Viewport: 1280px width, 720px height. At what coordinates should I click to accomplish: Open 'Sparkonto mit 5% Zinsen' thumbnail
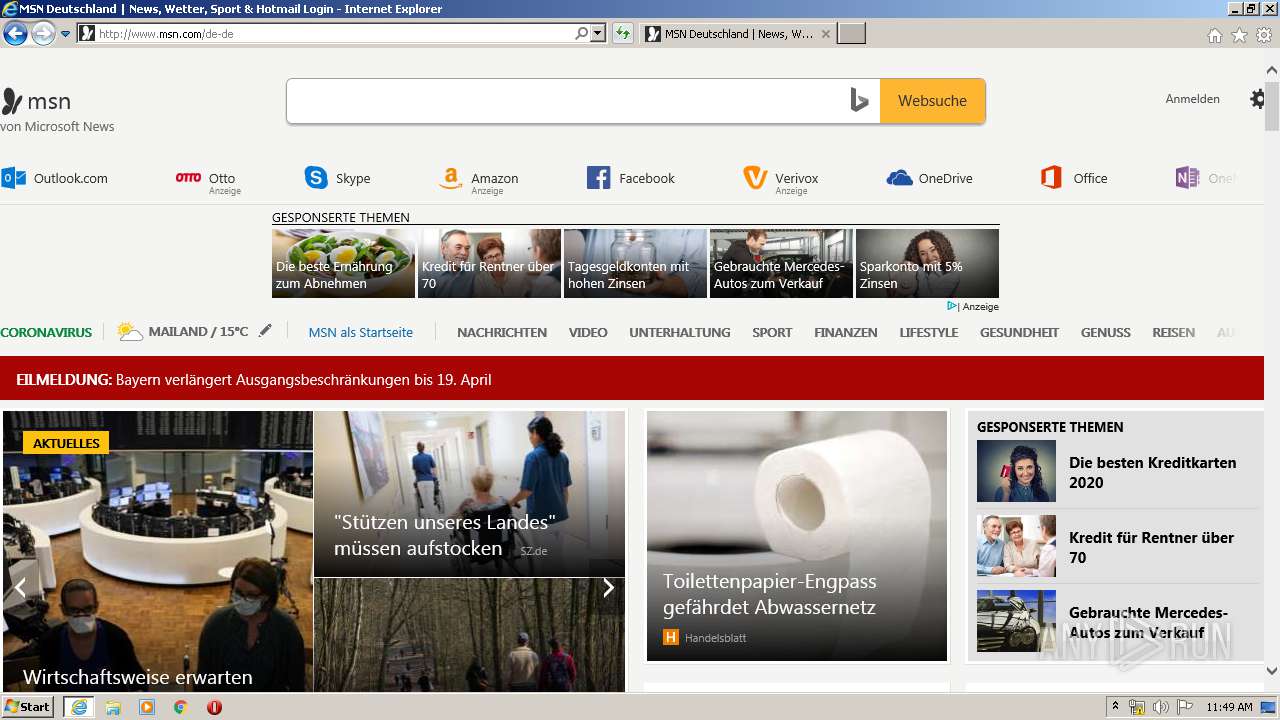coord(927,263)
